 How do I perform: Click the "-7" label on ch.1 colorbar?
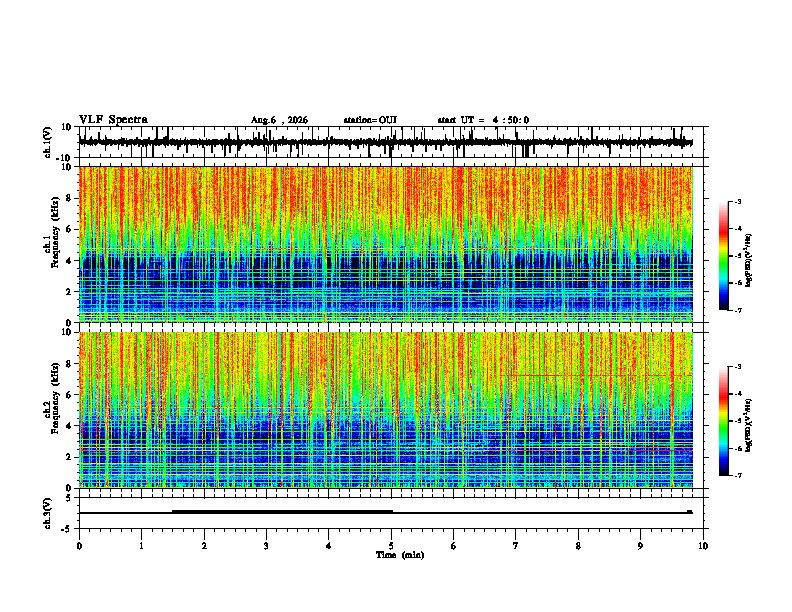coord(738,310)
